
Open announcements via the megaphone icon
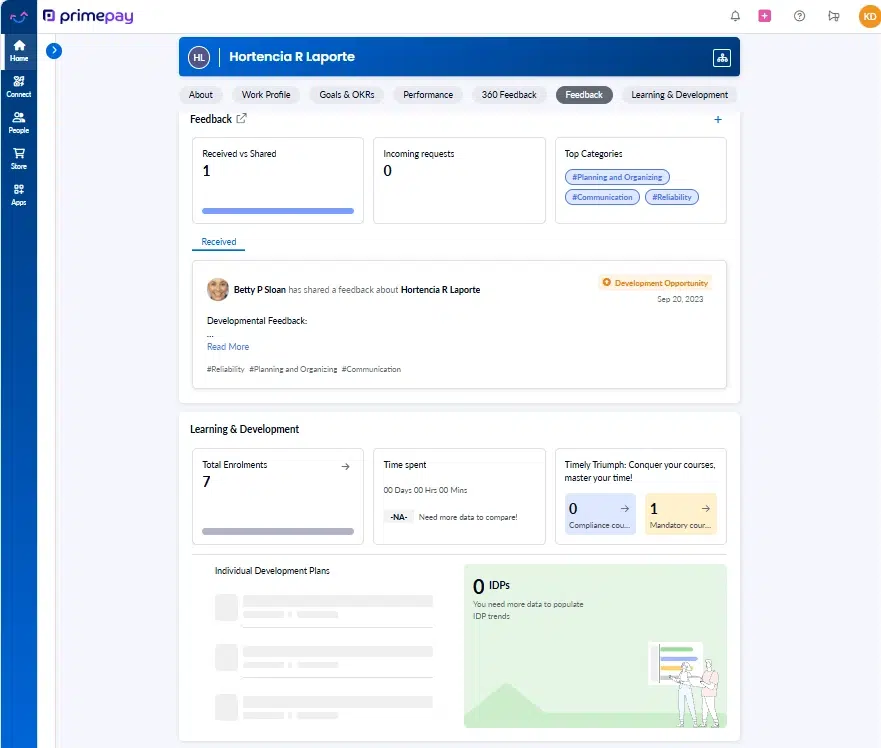[x=831, y=16]
